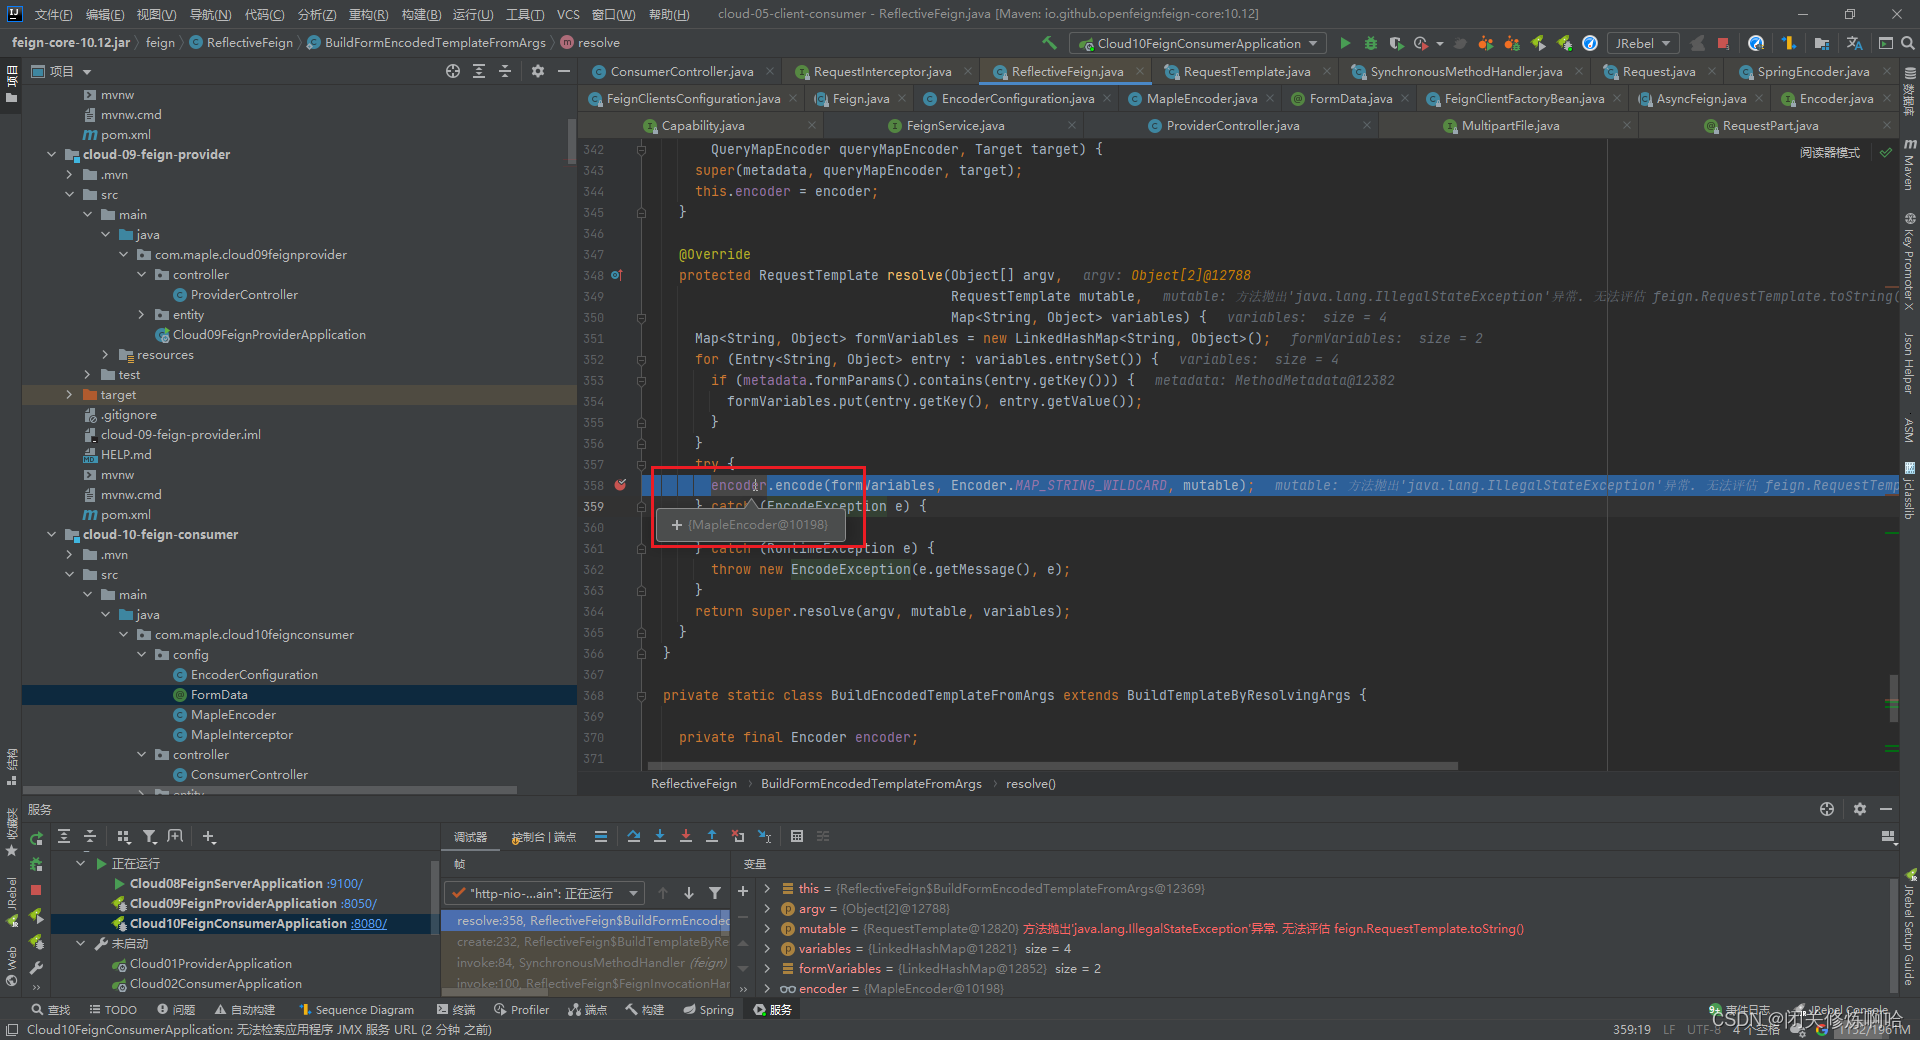Open Search Everywhere magnifier icon
The width and height of the screenshot is (1920, 1040).
pos(1907,43)
